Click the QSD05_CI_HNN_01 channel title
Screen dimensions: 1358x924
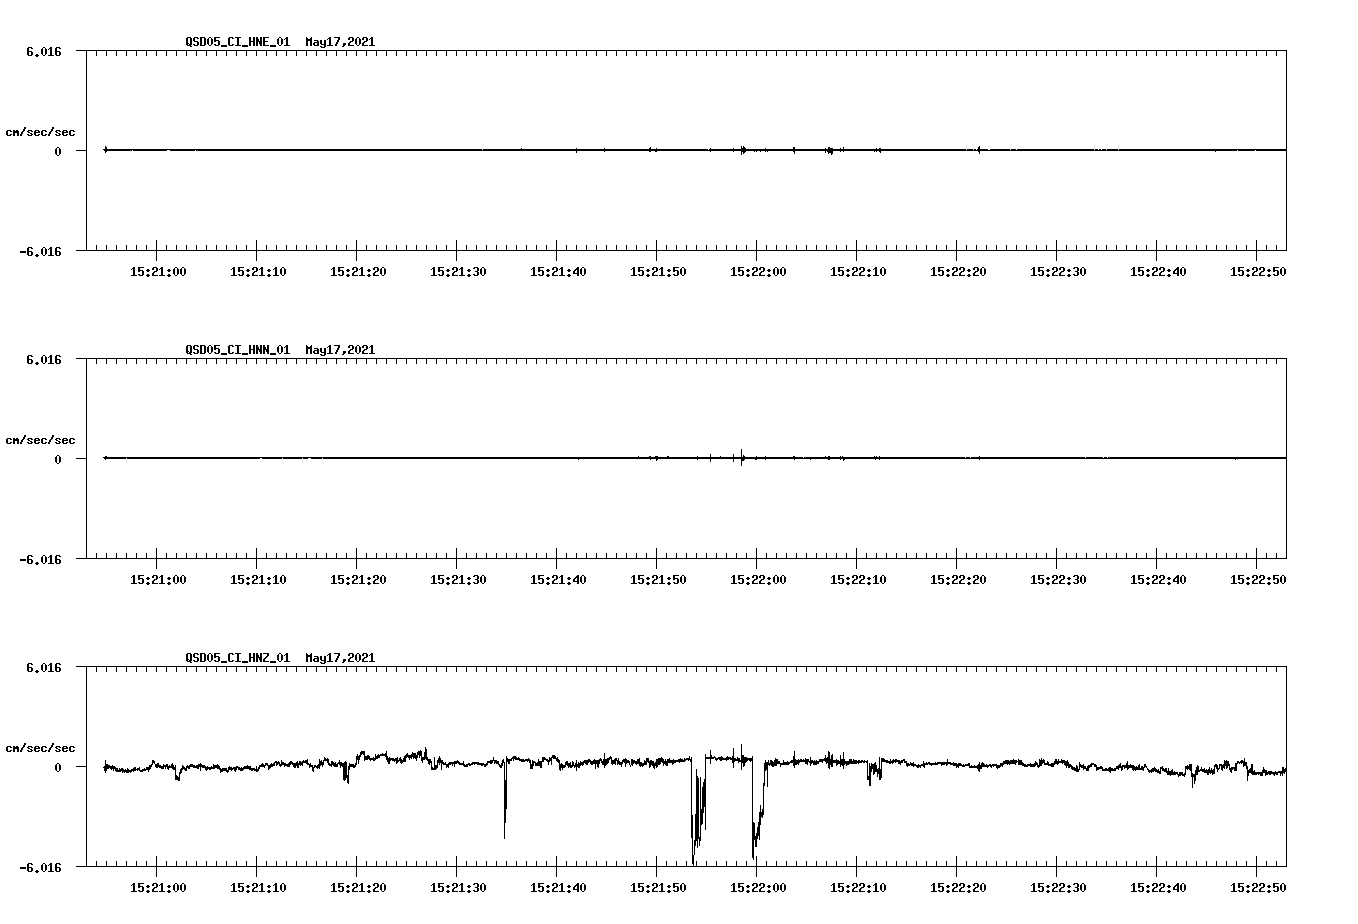(234, 350)
